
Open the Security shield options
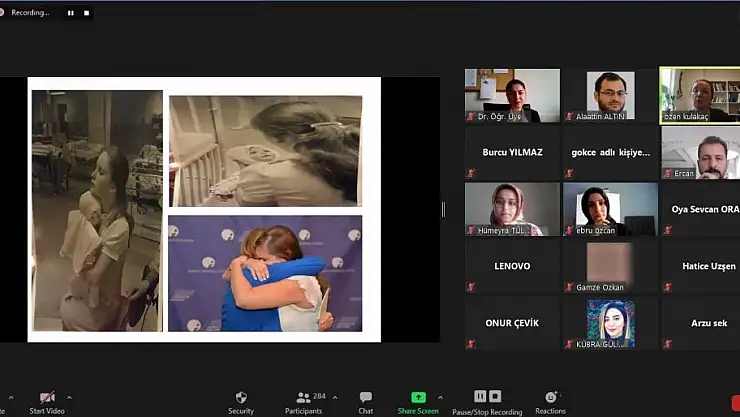pos(240,398)
